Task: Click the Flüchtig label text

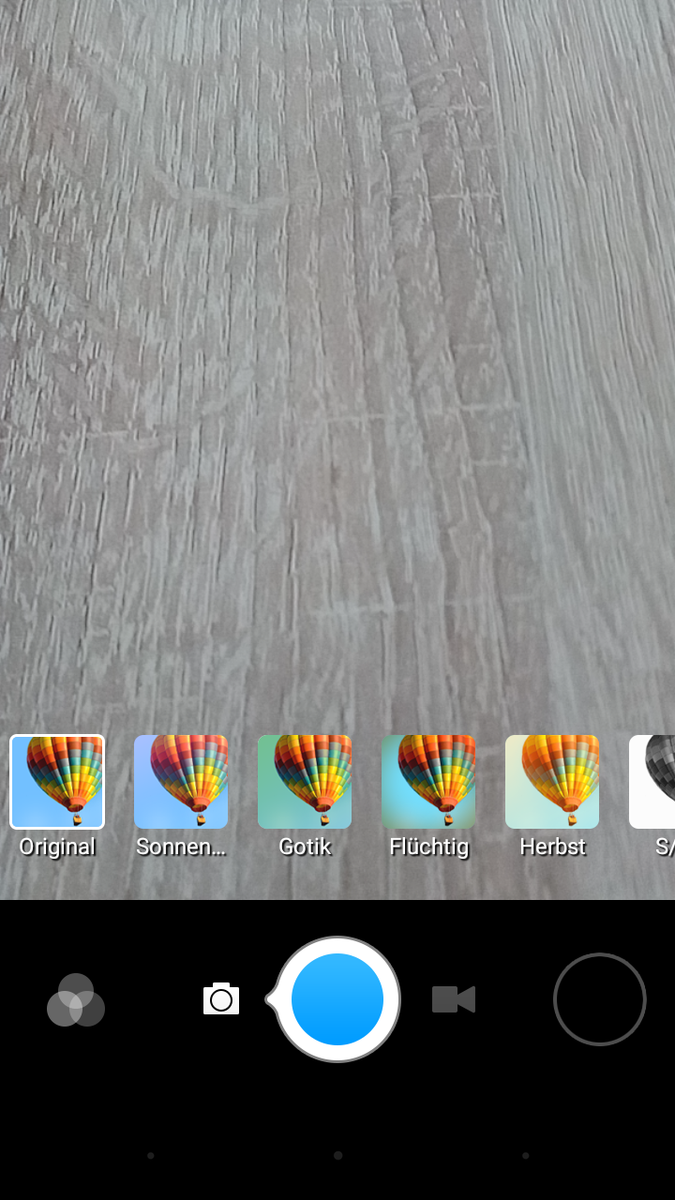Action: click(429, 847)
